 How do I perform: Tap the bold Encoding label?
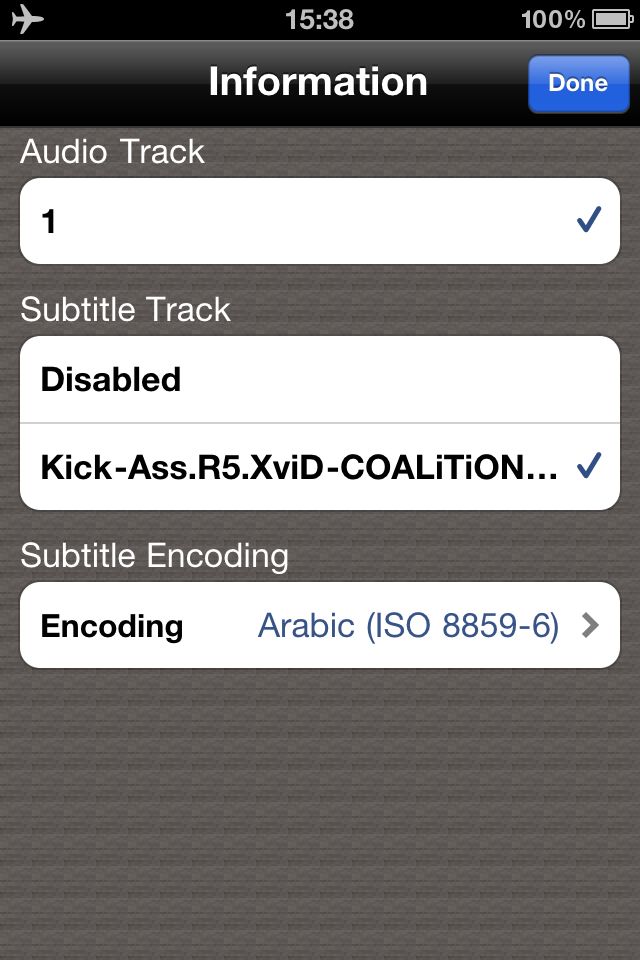tap(112, 626)
